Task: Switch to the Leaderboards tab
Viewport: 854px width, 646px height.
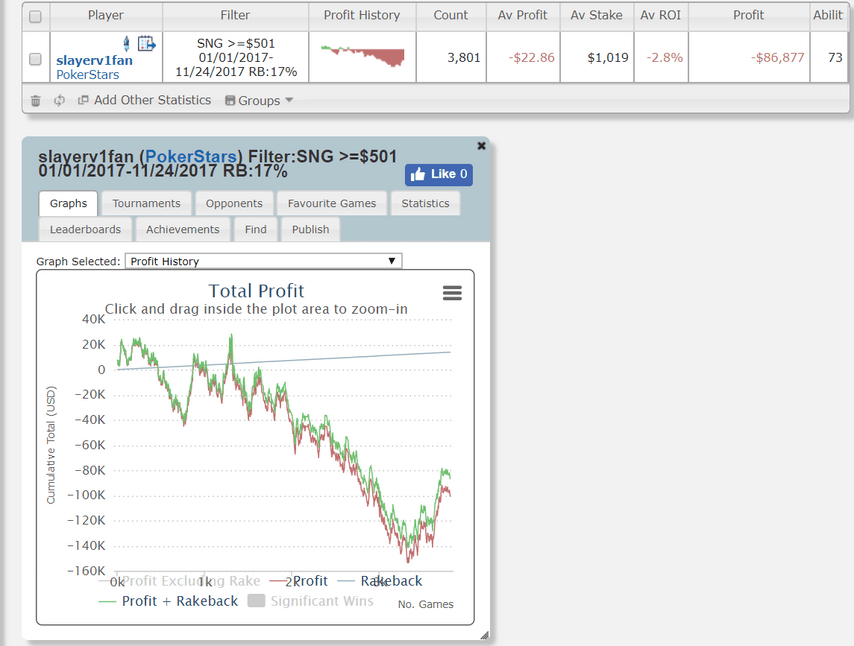Action: click(85, 229)
